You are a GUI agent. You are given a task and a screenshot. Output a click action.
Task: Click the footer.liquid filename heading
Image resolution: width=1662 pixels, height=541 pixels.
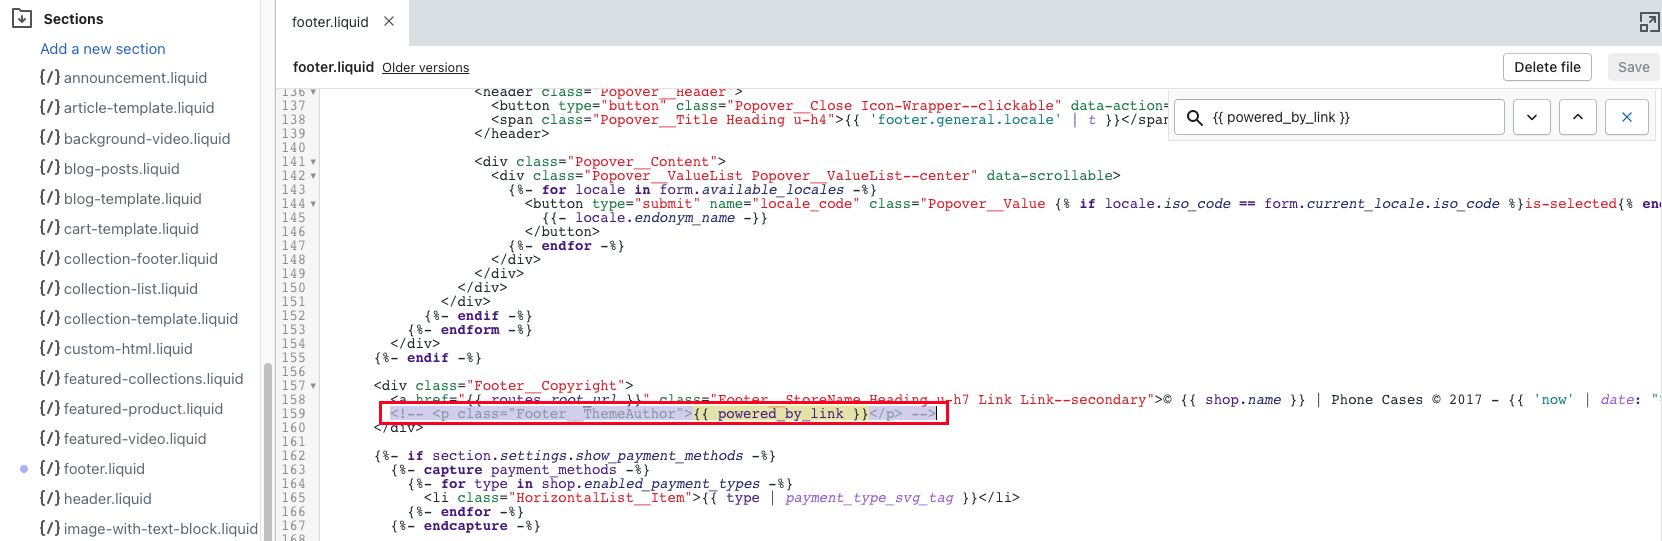(333, 67)
